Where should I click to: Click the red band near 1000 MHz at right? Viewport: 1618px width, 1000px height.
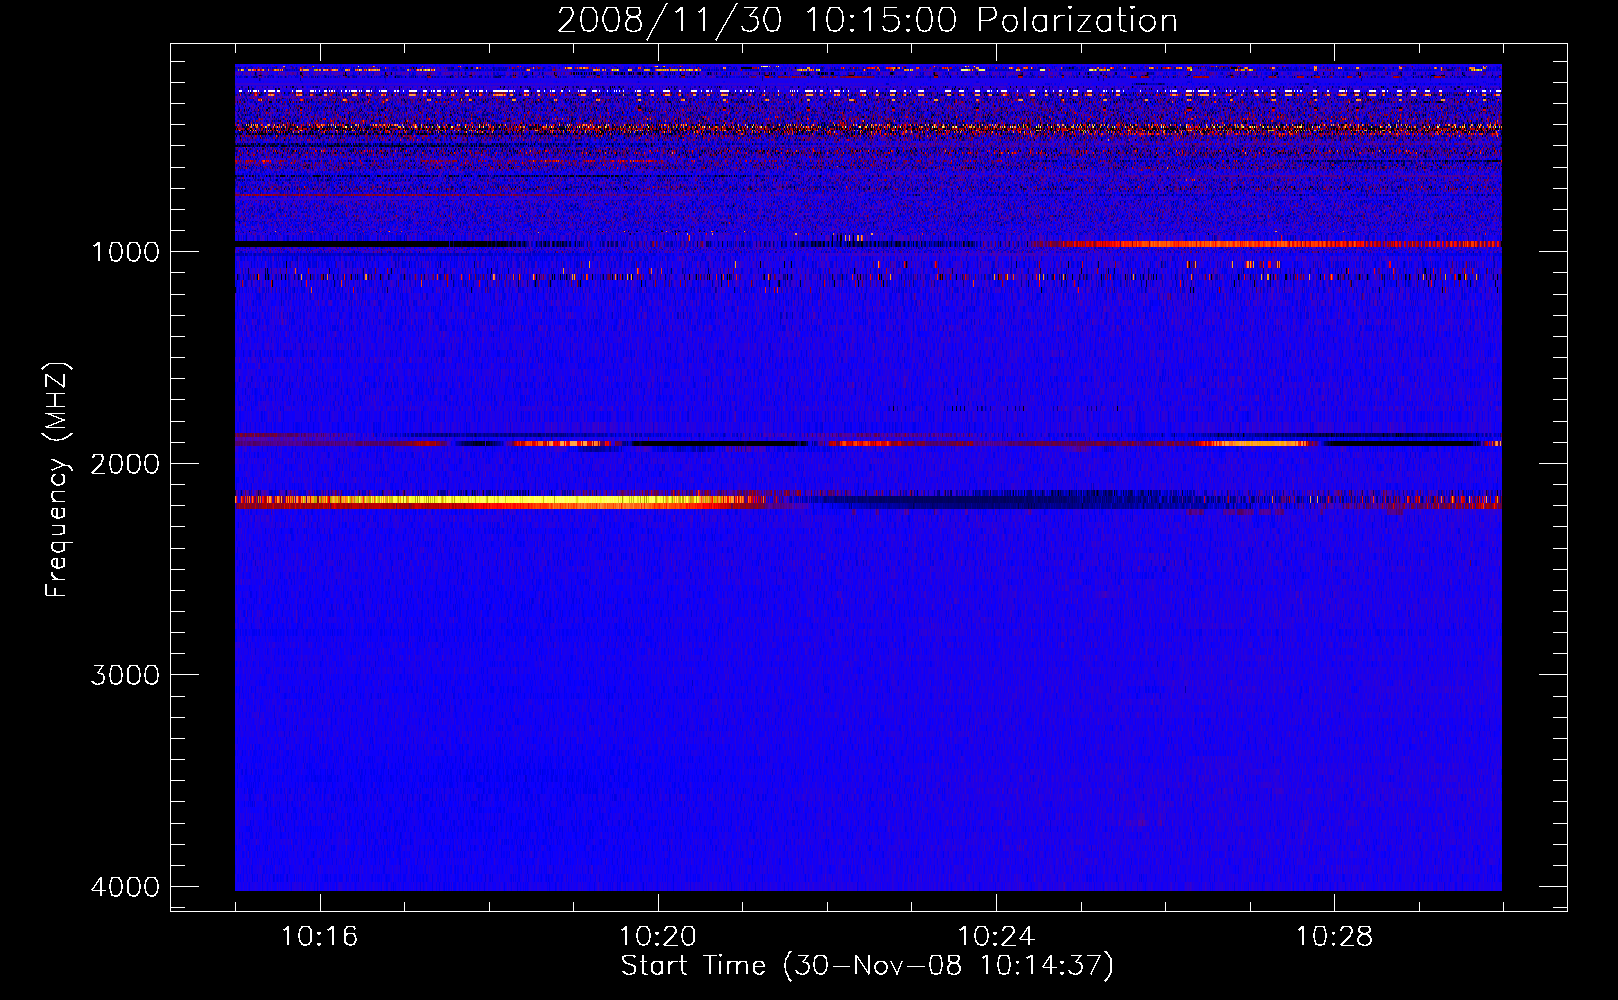pos(1268,244)
